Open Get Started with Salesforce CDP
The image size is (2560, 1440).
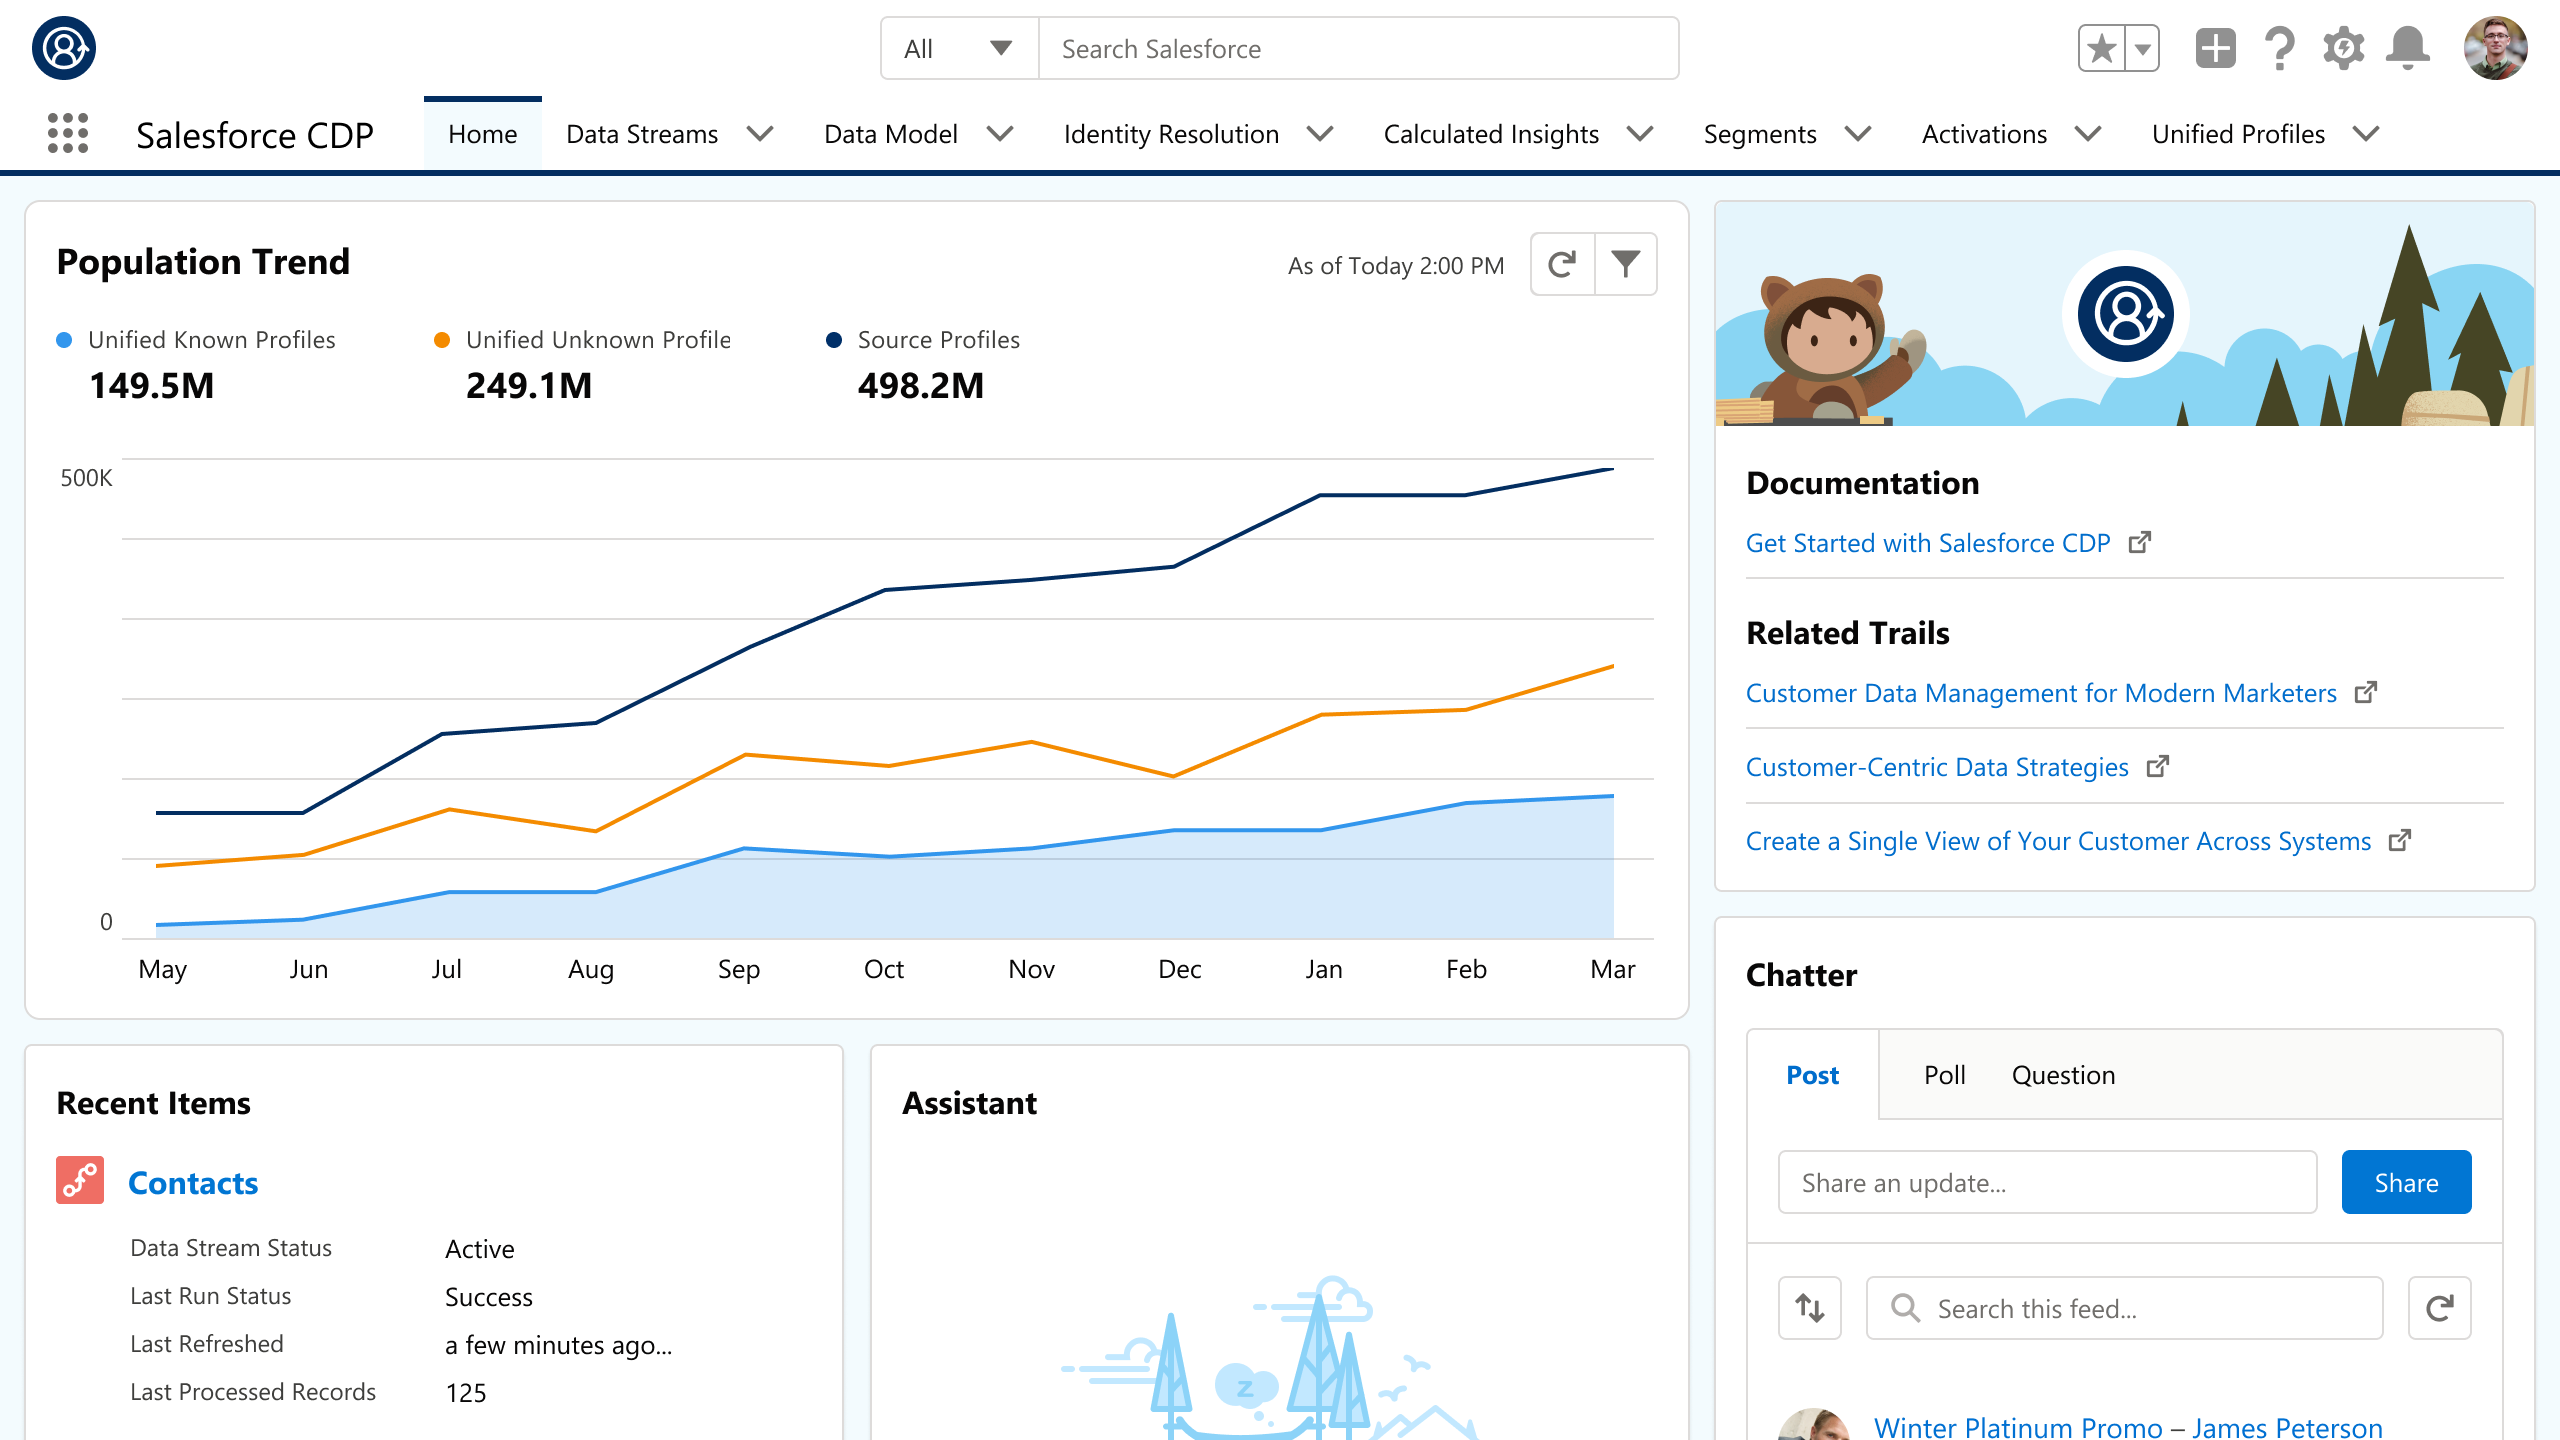point(1928,542)
